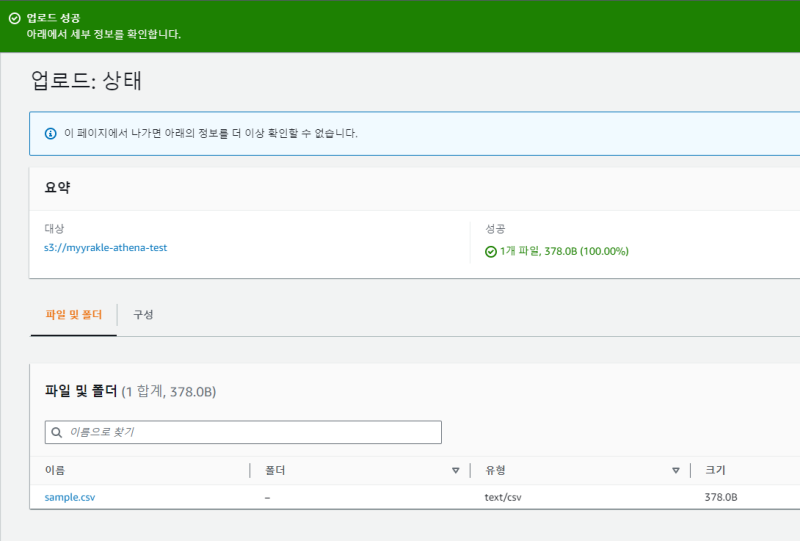Click the success check icon beside 1개 파일
Screen dimensions: 800x541
pyautogui.click(x=490, y=251)
